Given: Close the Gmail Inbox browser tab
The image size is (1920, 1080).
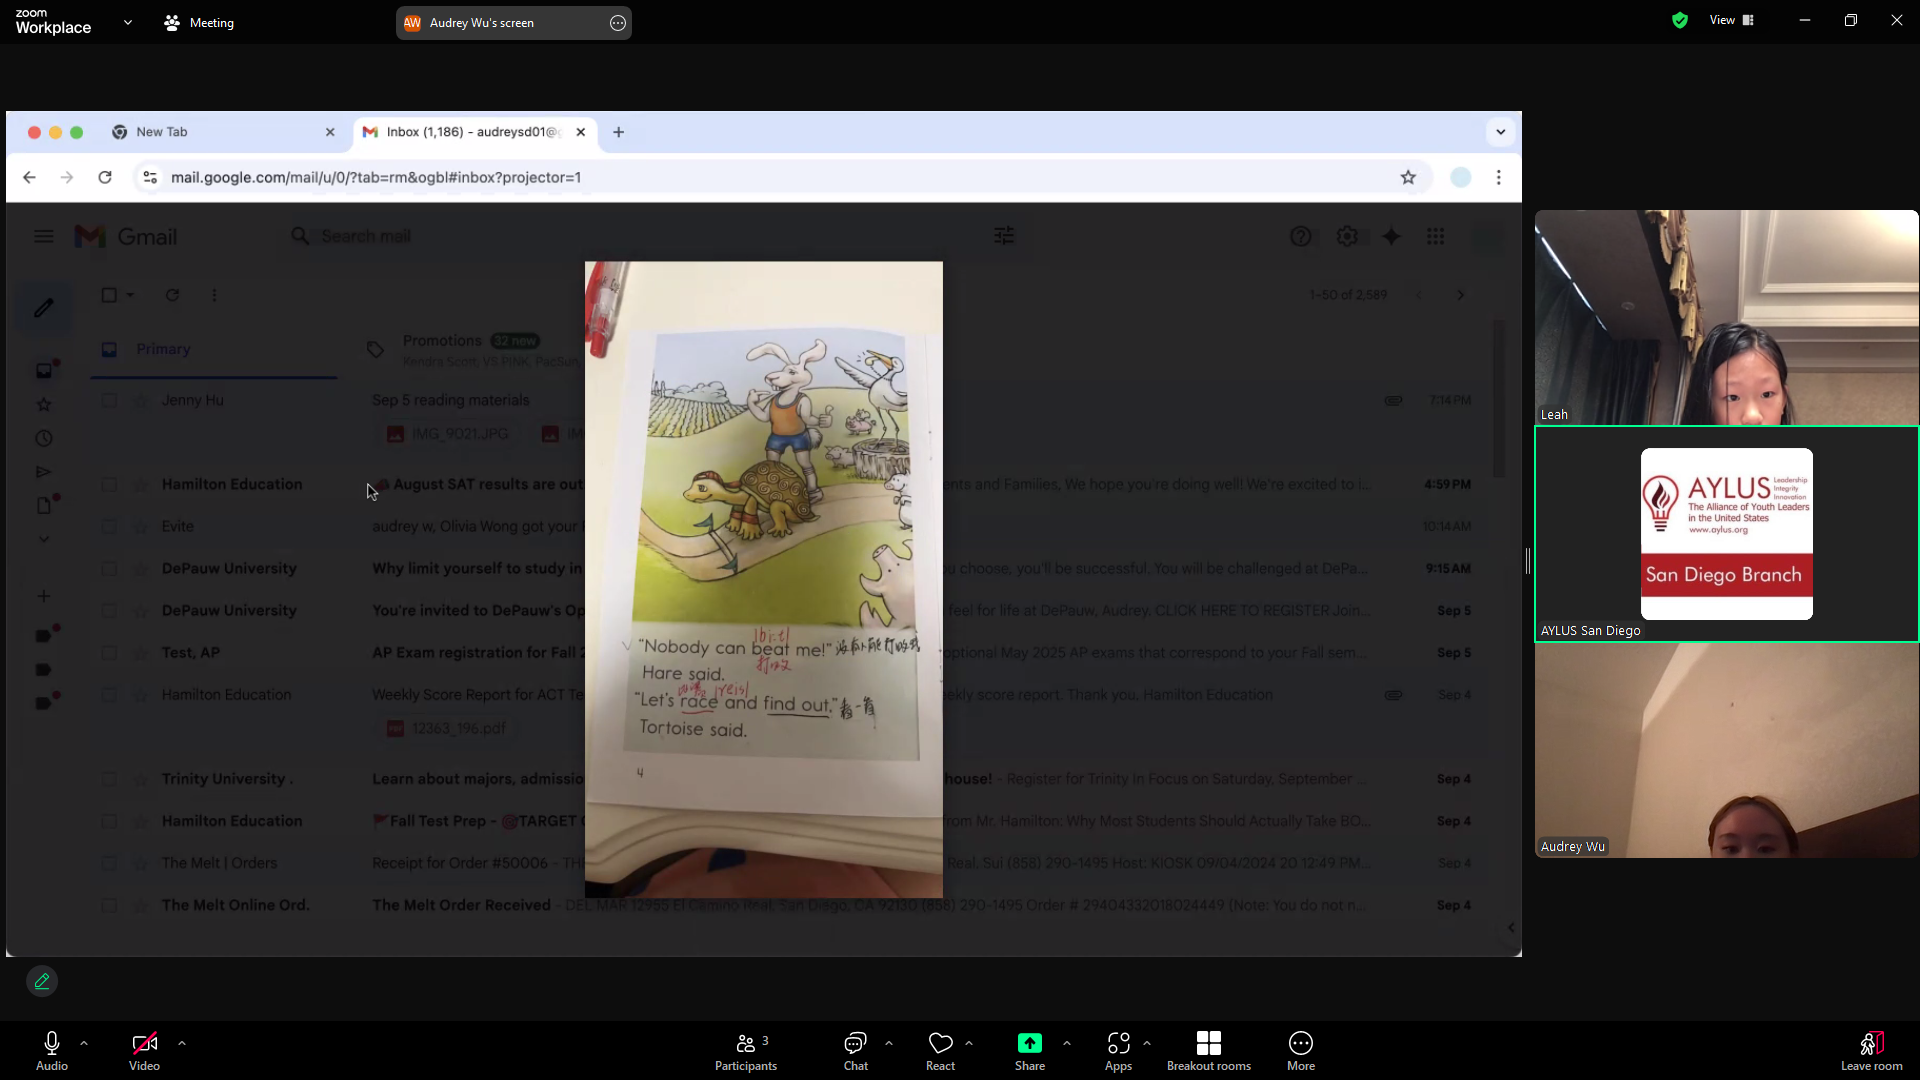Looking at the screenshot, I should (580, 132).
